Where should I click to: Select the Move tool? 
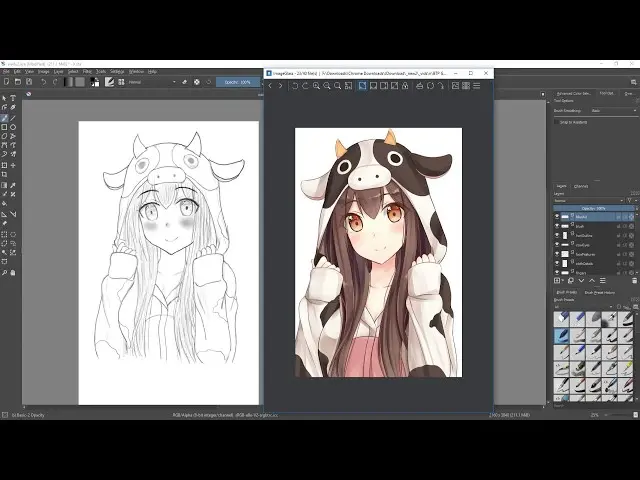(13, 165)
